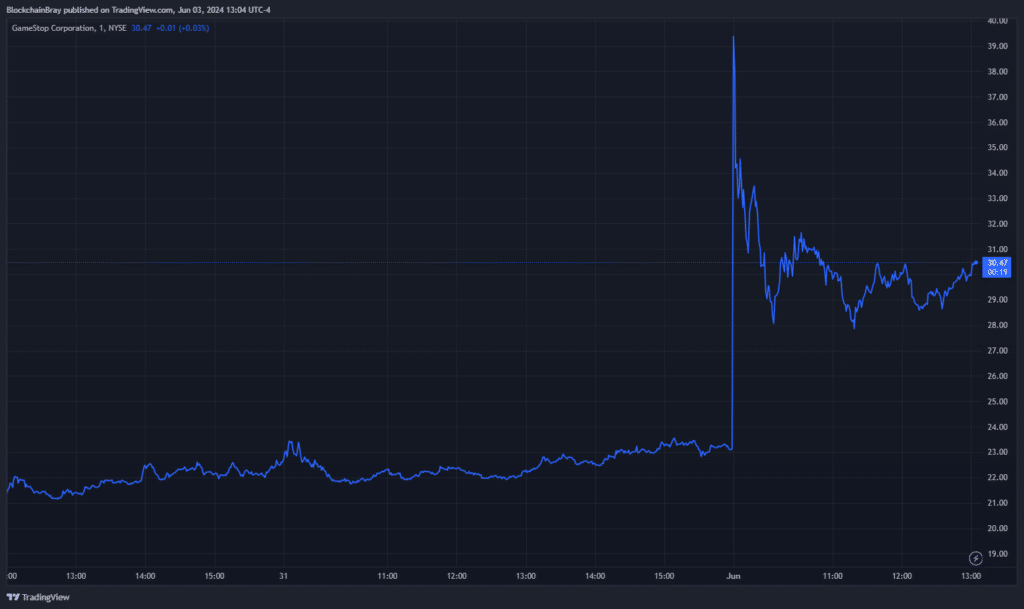Click the 22.00 price axis label
The width and height of the screenshot is (1024, 609).
[997, 477]
